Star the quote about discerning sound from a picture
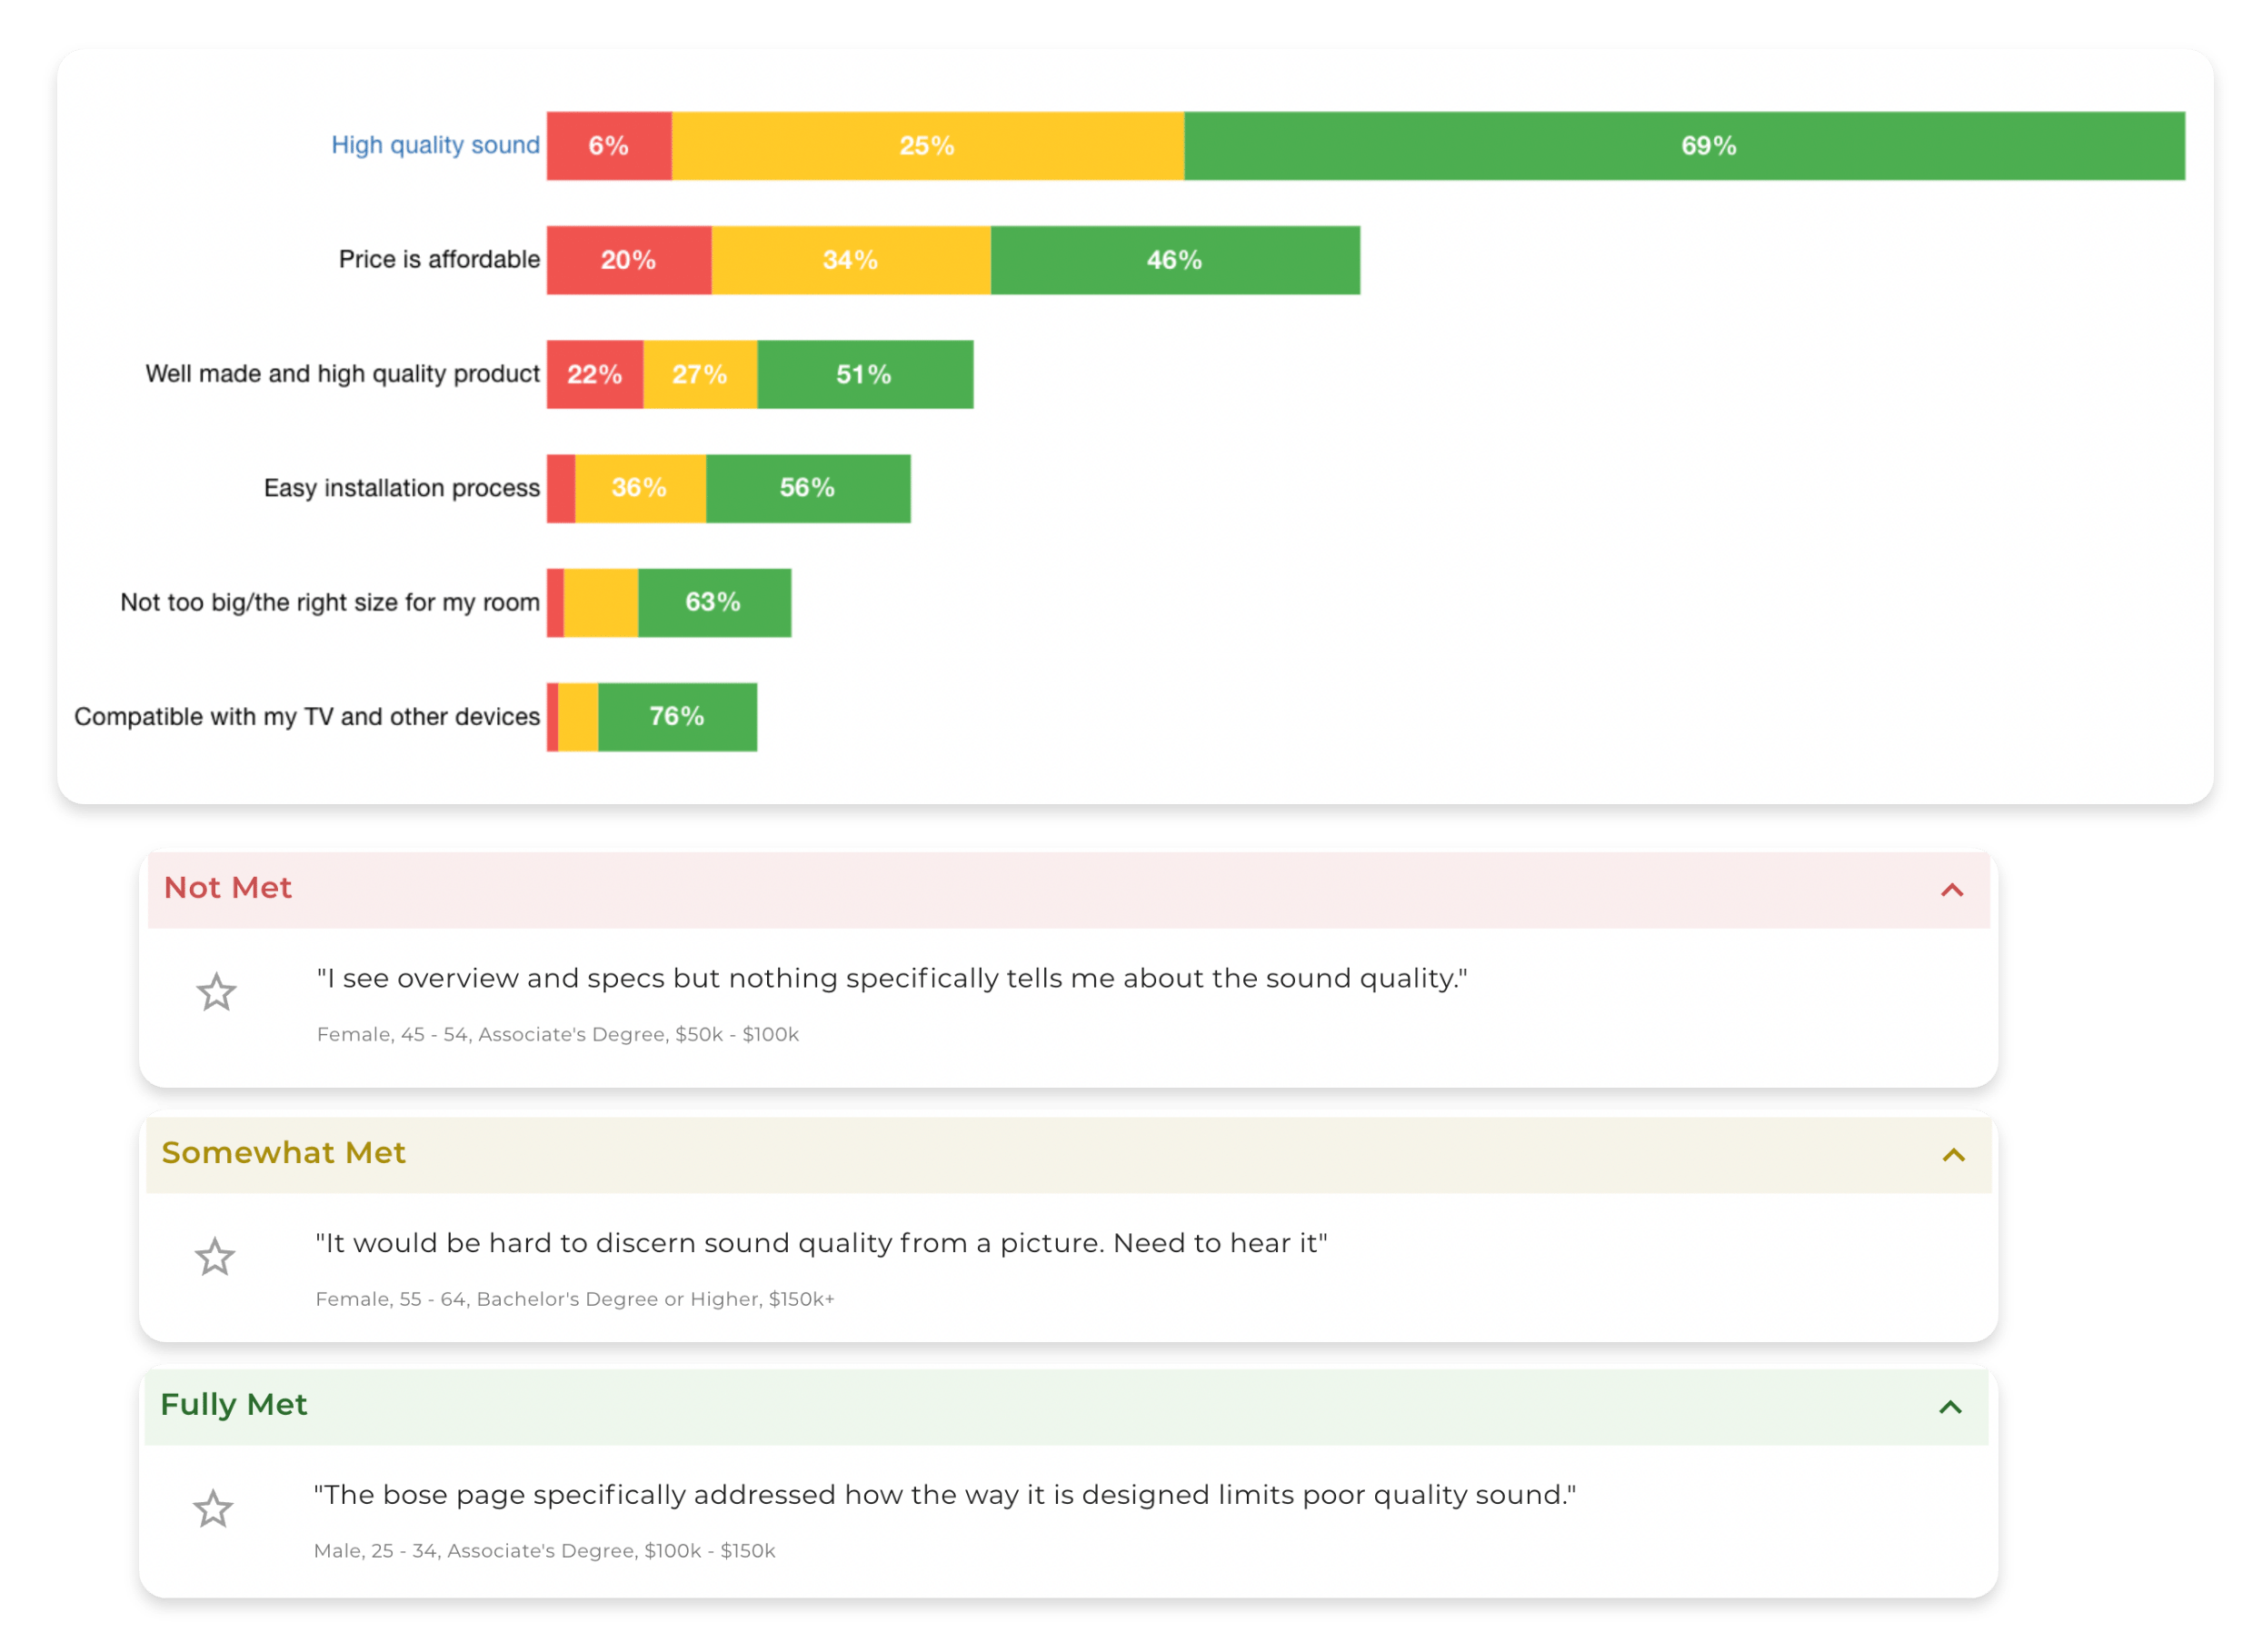Image resolution: width=2263 pixels, height=1652 pixels. pyautogui.click(x=215, y=1257)
